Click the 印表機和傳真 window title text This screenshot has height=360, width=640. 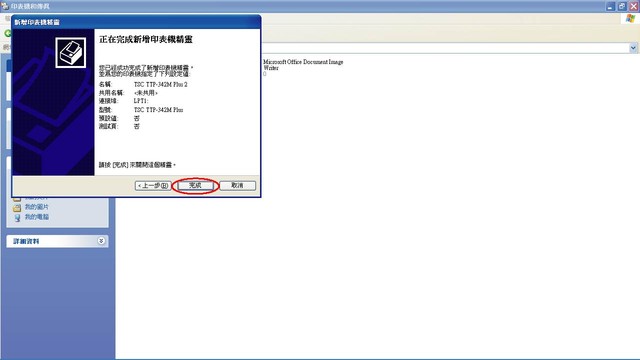click(x=30, y=6)
